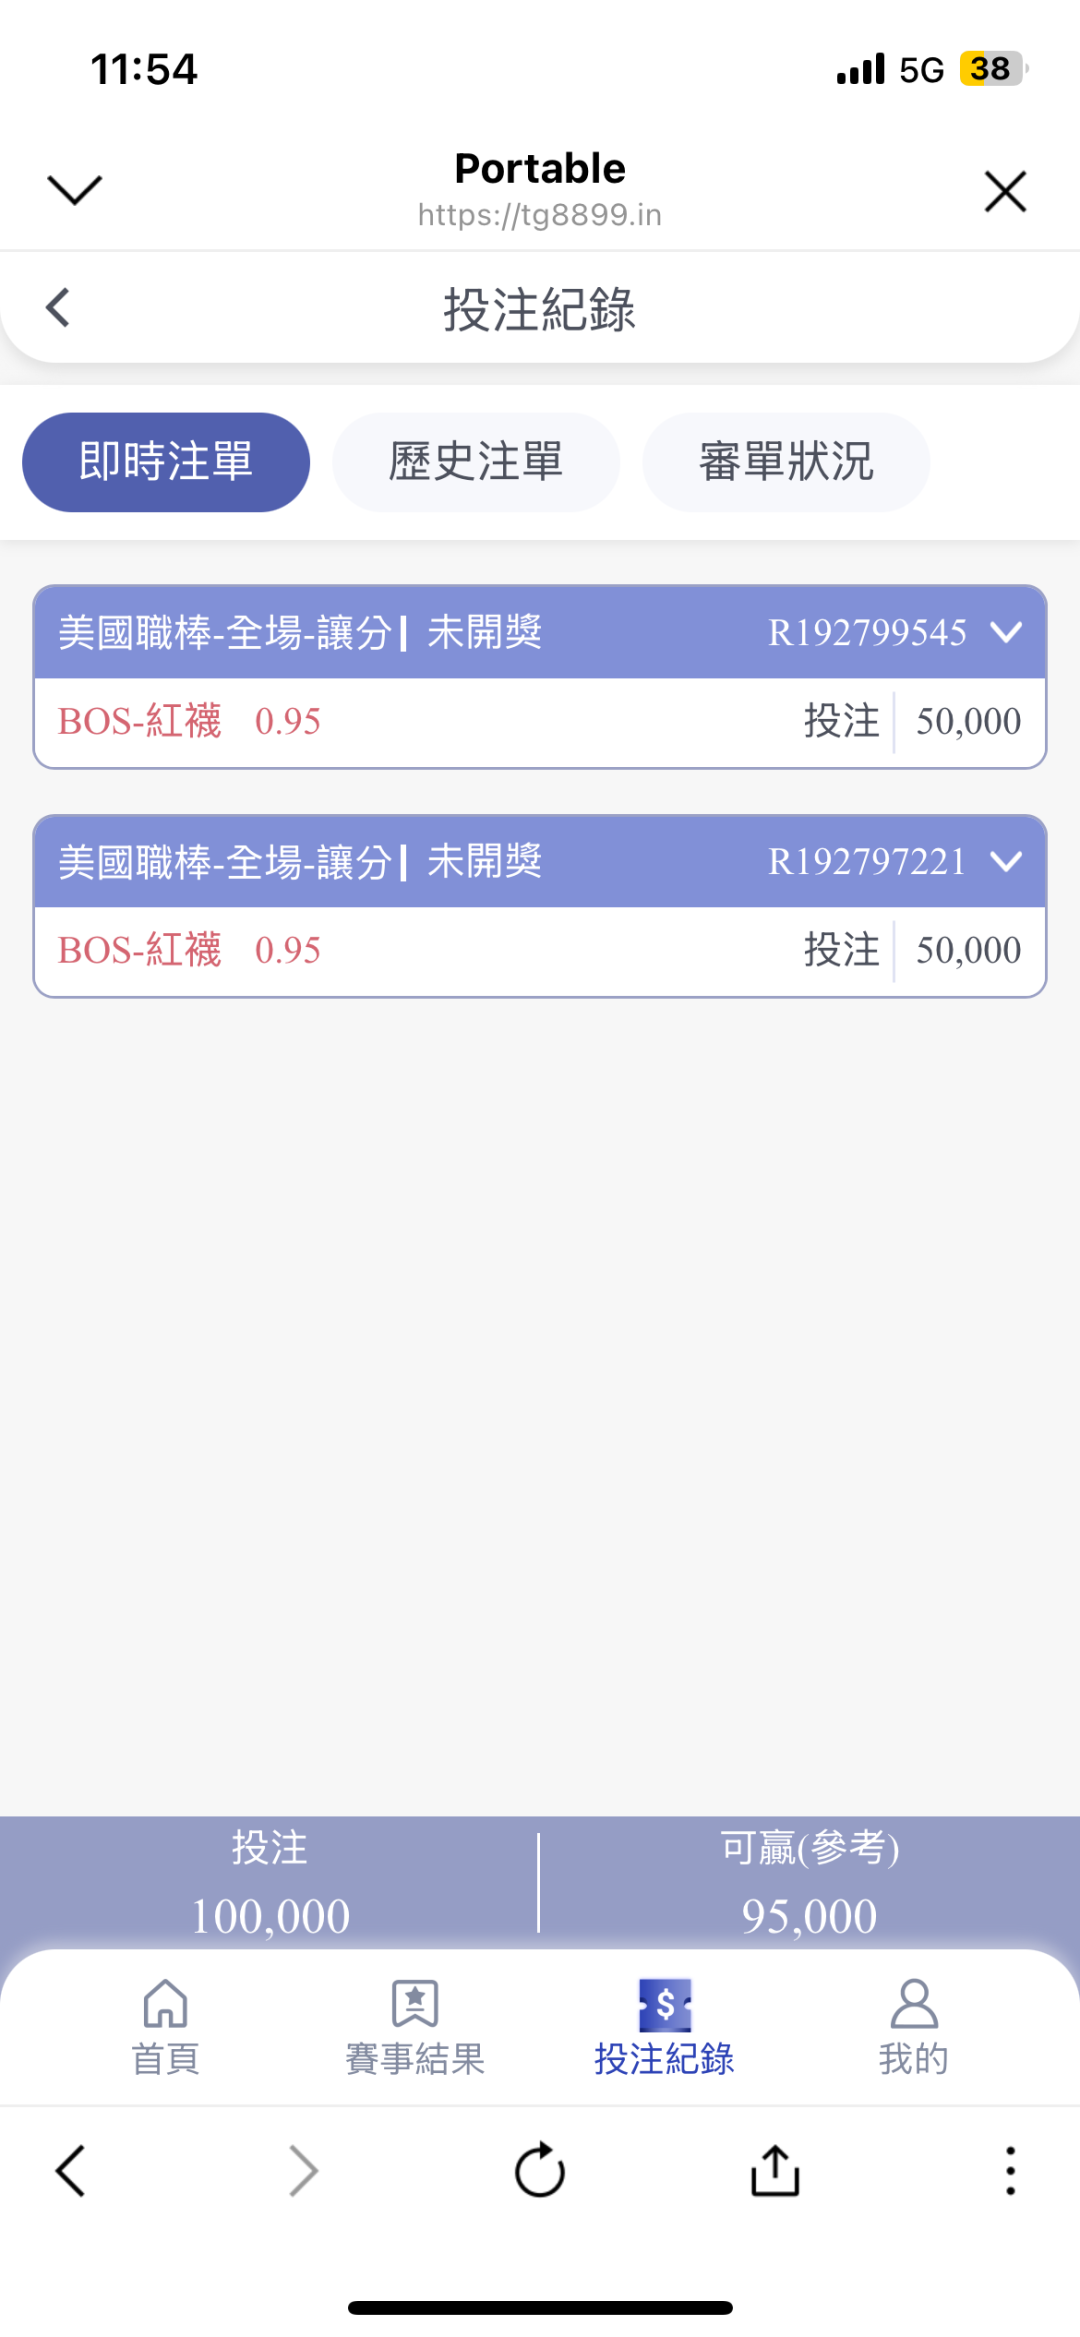Close the Portable browser with X
The width and height of the screenshot is (1080, 2337).
point(1005,191)
